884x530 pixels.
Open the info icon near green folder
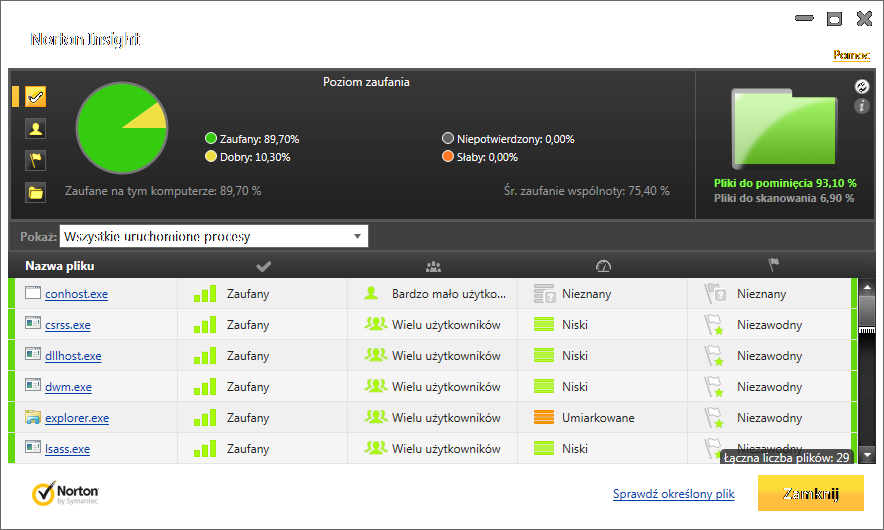(861, 105)
